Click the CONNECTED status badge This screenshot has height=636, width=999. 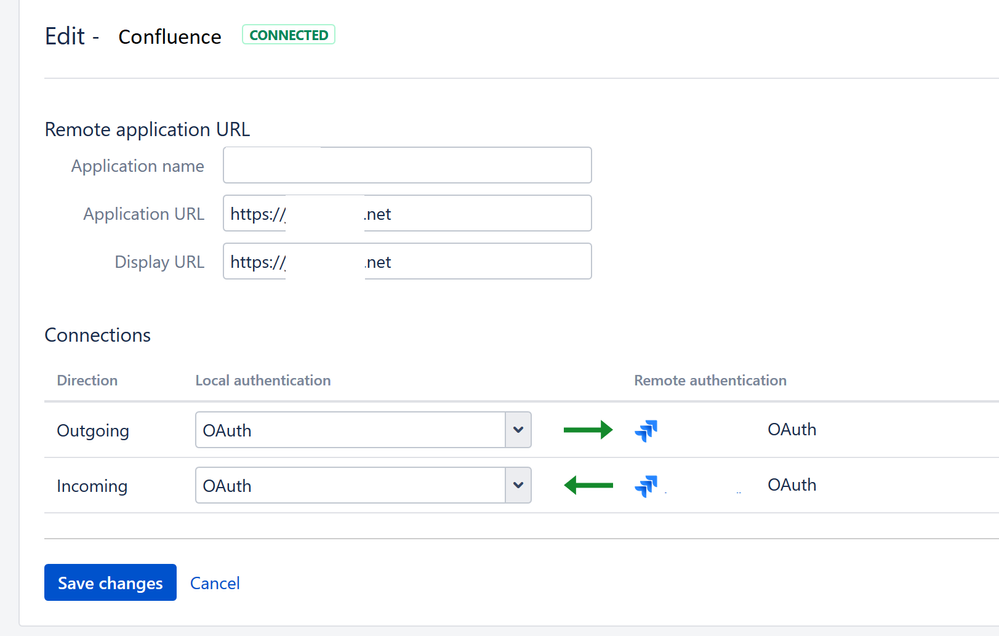click(289, 34)
